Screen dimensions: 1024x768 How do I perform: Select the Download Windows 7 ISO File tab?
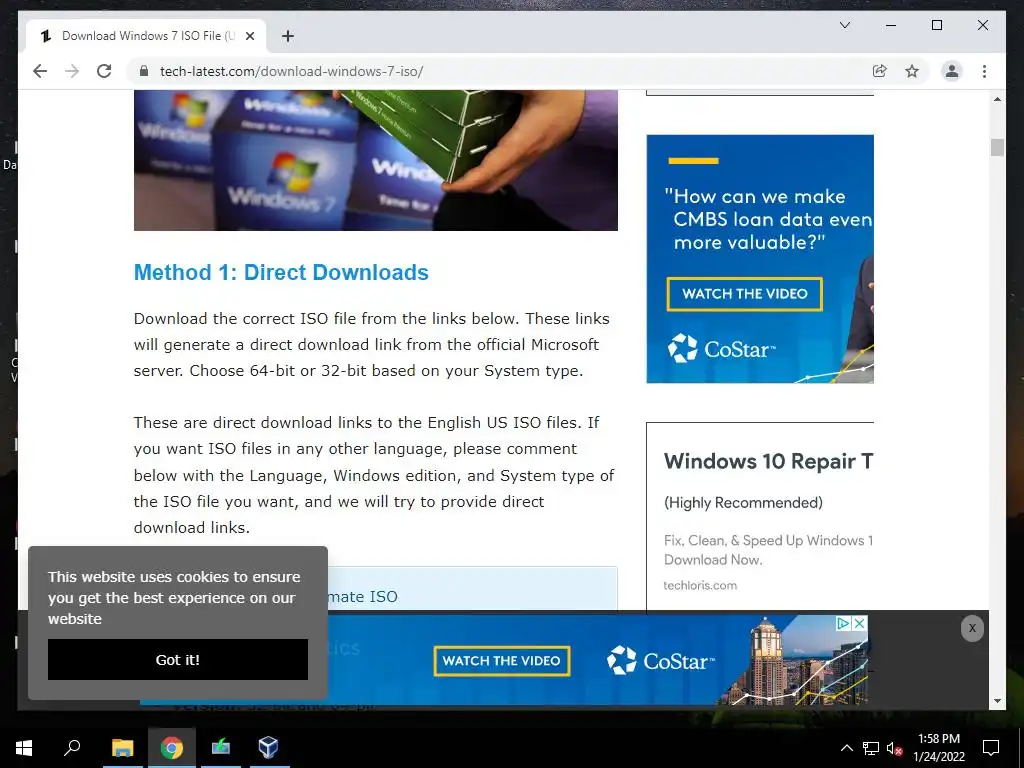(146, 36)
